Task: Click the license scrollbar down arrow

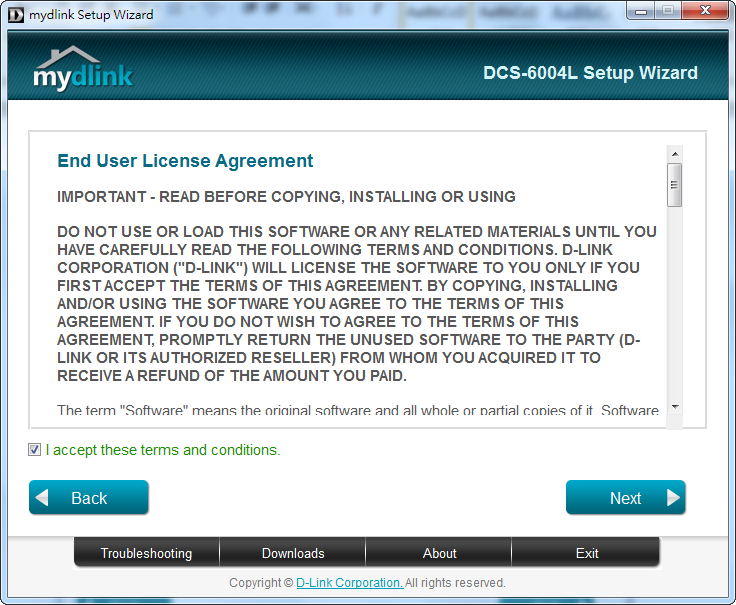Action: (675, 407)
